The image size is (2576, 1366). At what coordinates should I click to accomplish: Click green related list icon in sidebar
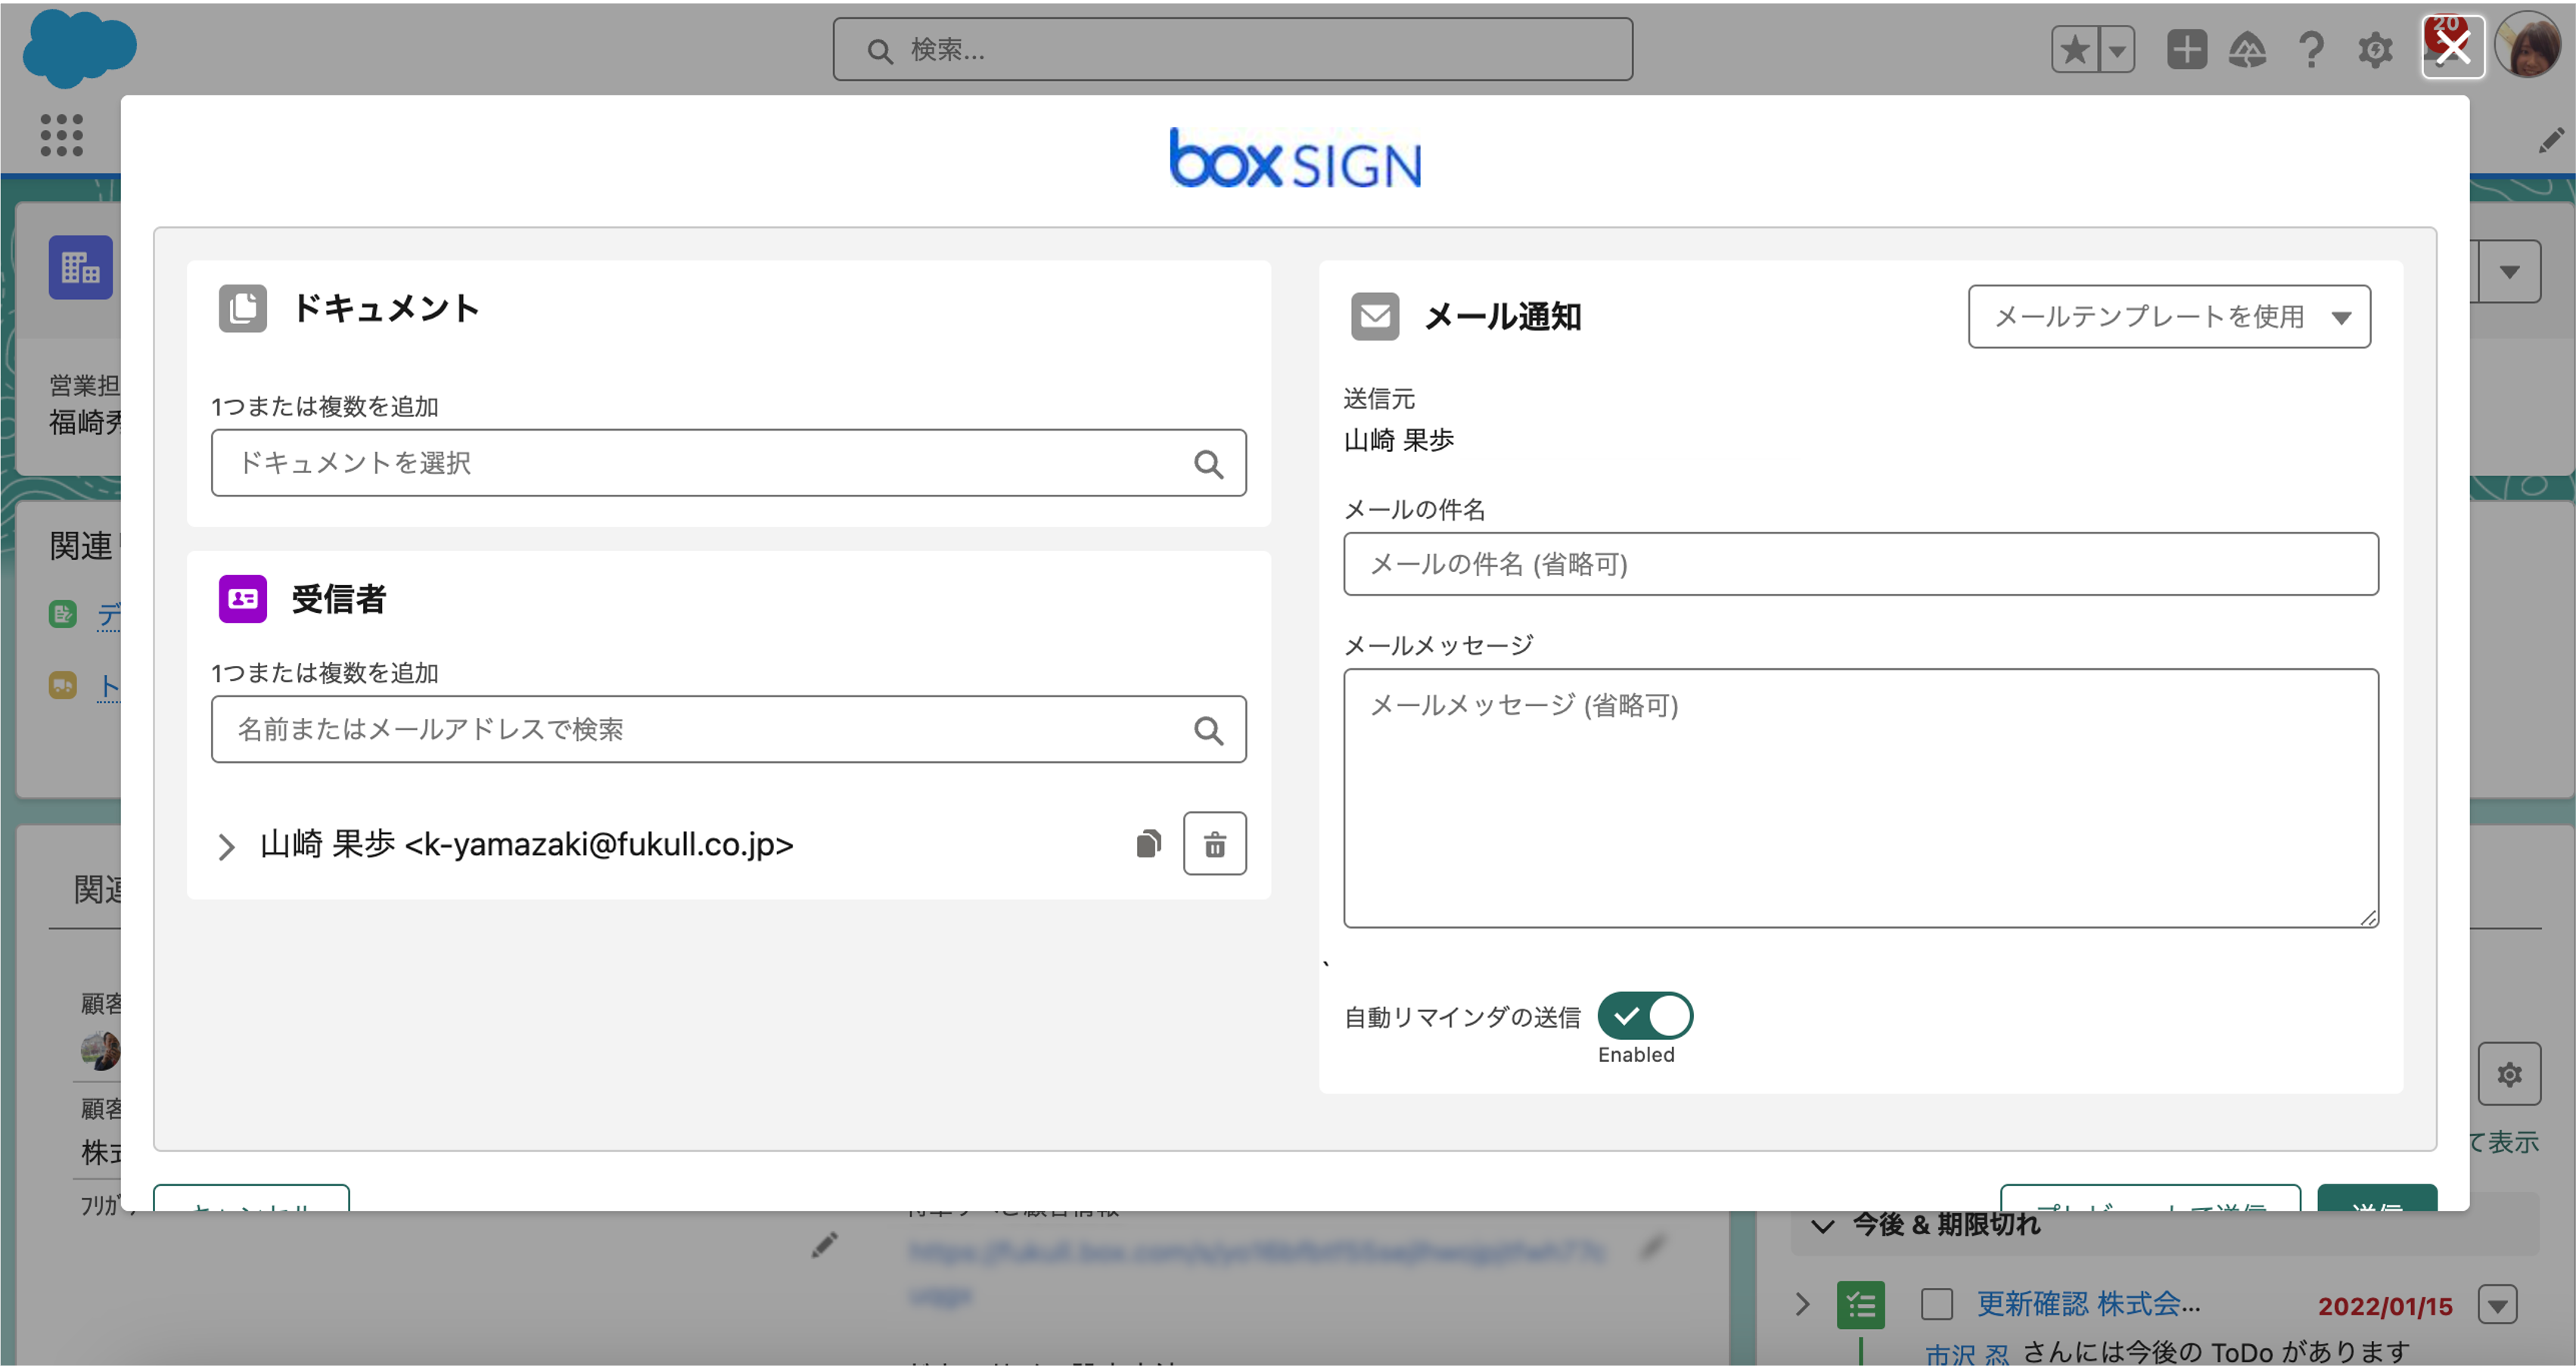(63, 613)
